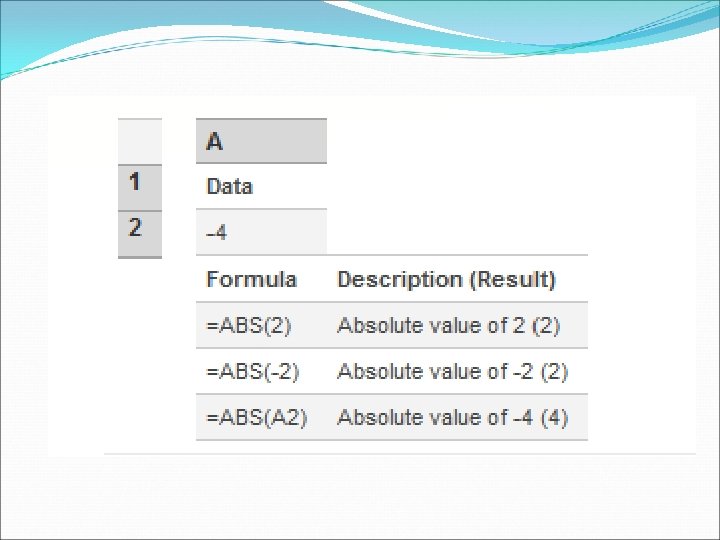Viewport: 720px width, 540px height.
Task: Select the cell containing -4
Action: pyautogui.click(x=261, y=232)
